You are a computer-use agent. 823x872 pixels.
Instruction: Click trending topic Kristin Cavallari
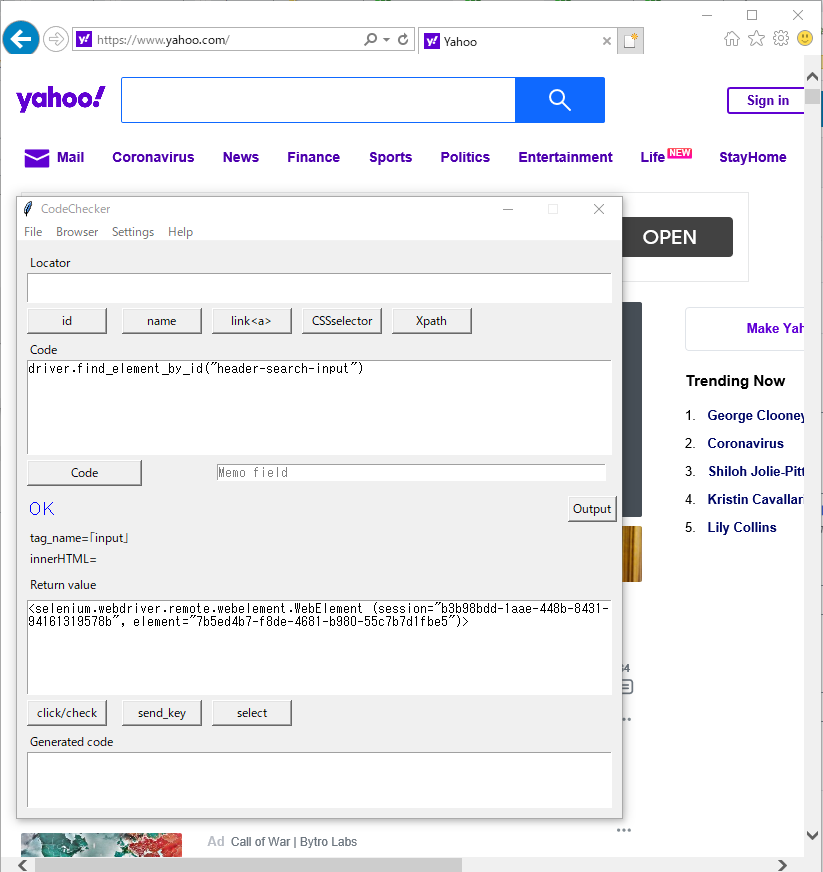[755, 499]
